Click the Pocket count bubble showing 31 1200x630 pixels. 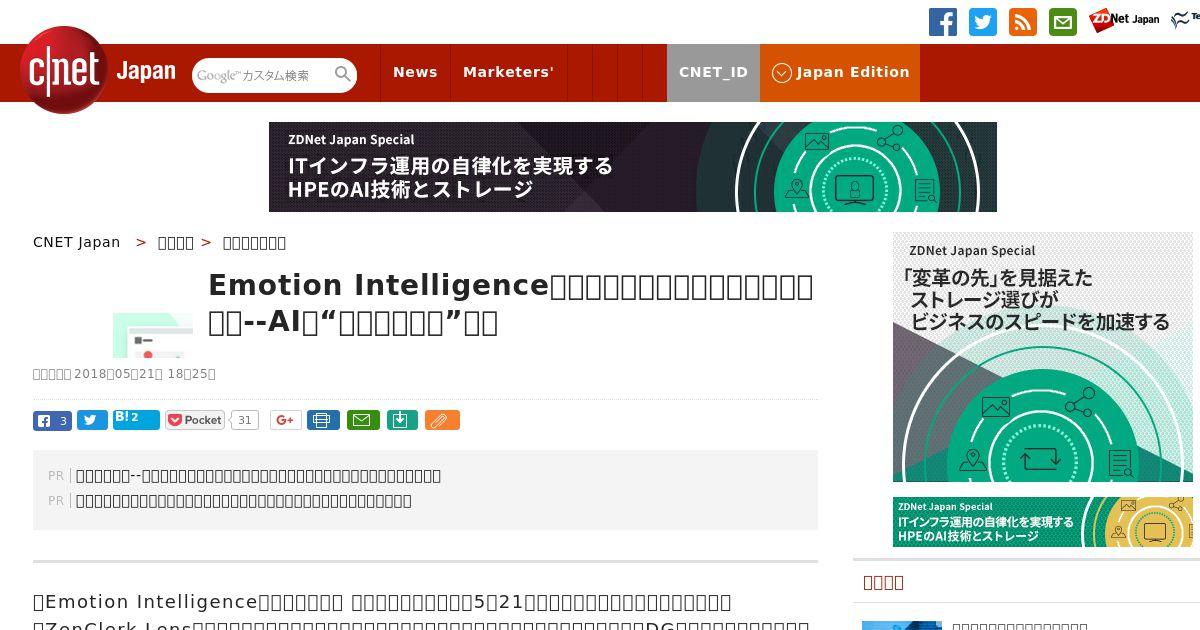(x=245, y=420)
